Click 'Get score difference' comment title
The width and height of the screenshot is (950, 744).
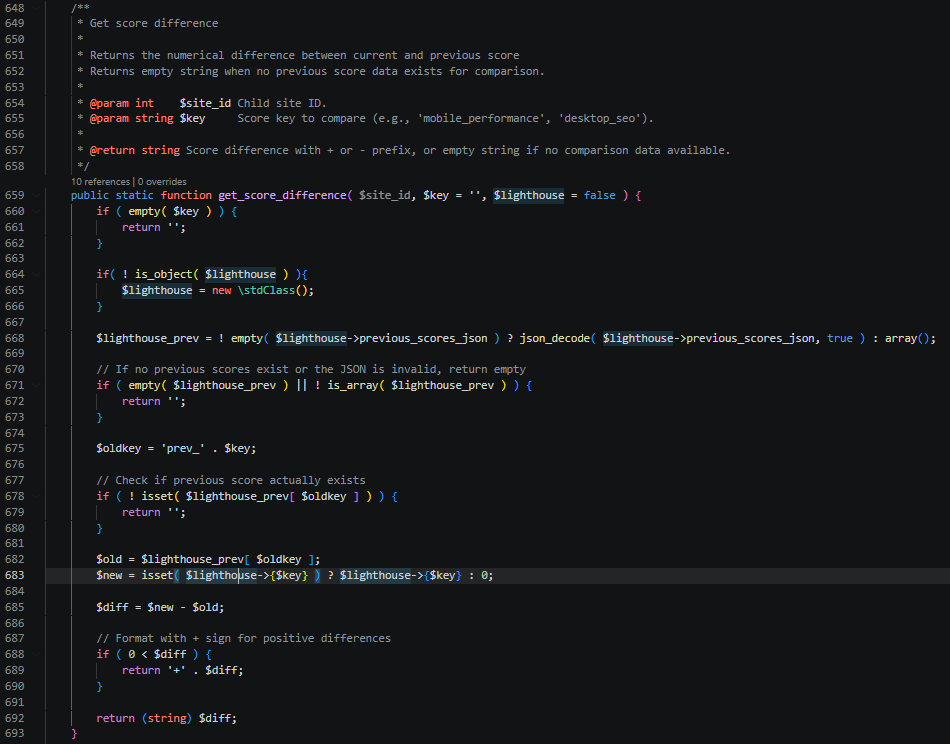tap(154, 23)
